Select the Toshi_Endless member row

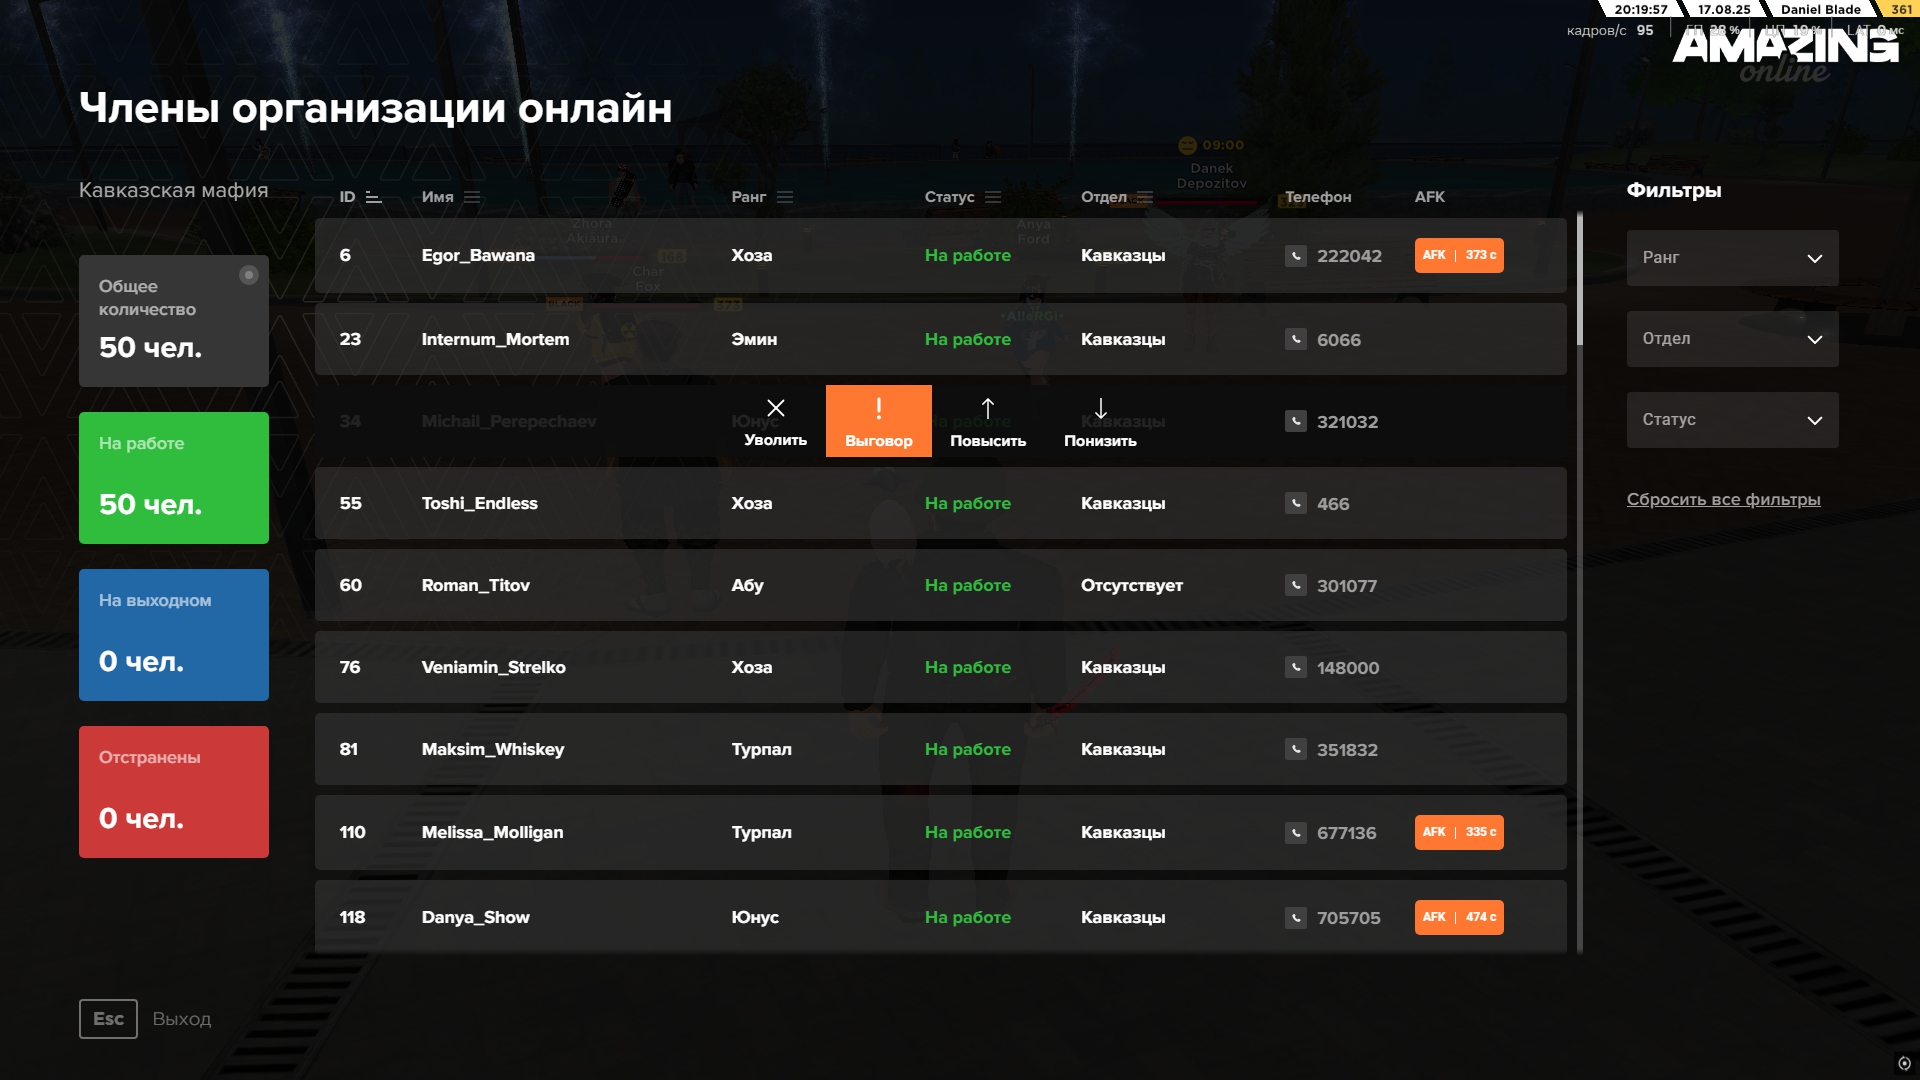click(x=940, y=504)
